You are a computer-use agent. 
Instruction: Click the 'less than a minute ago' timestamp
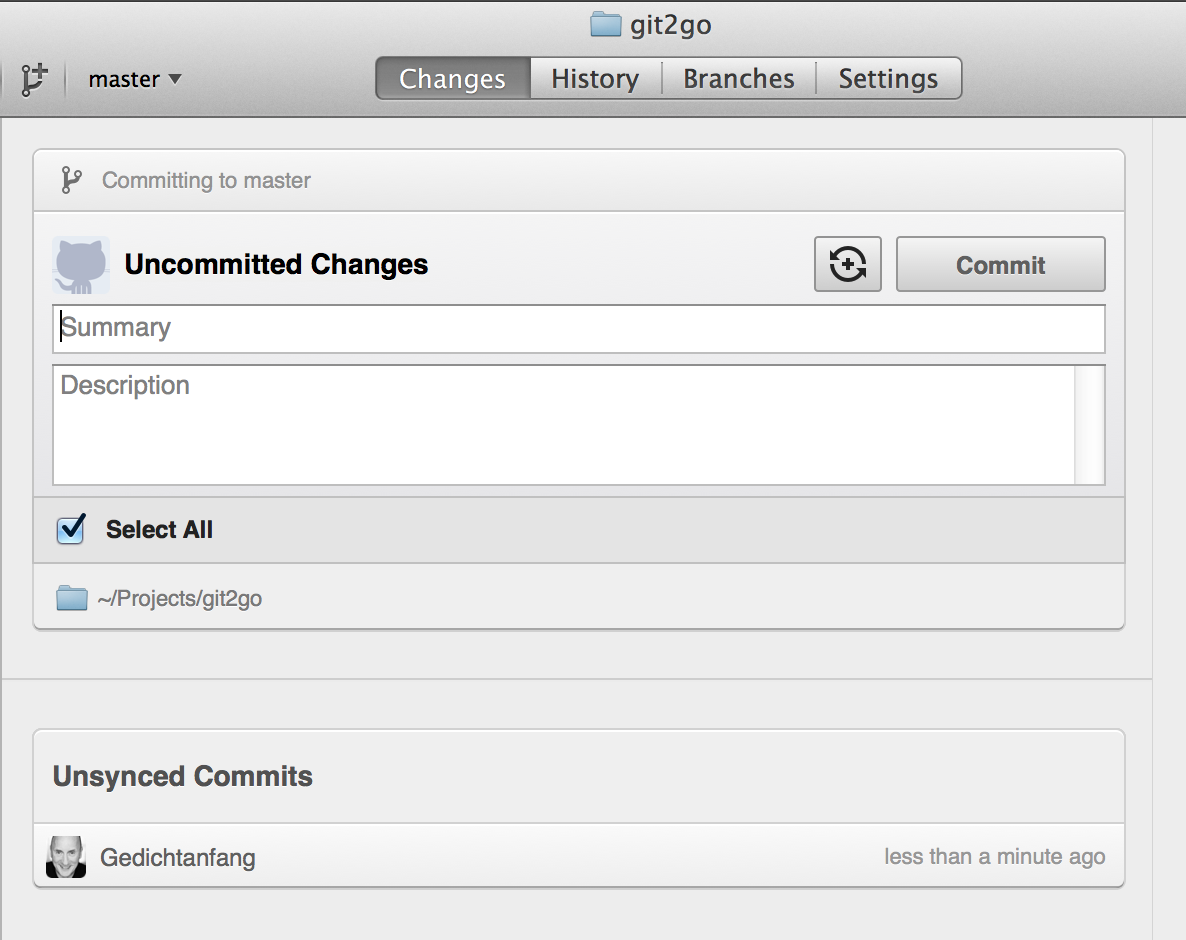point(995,856)
